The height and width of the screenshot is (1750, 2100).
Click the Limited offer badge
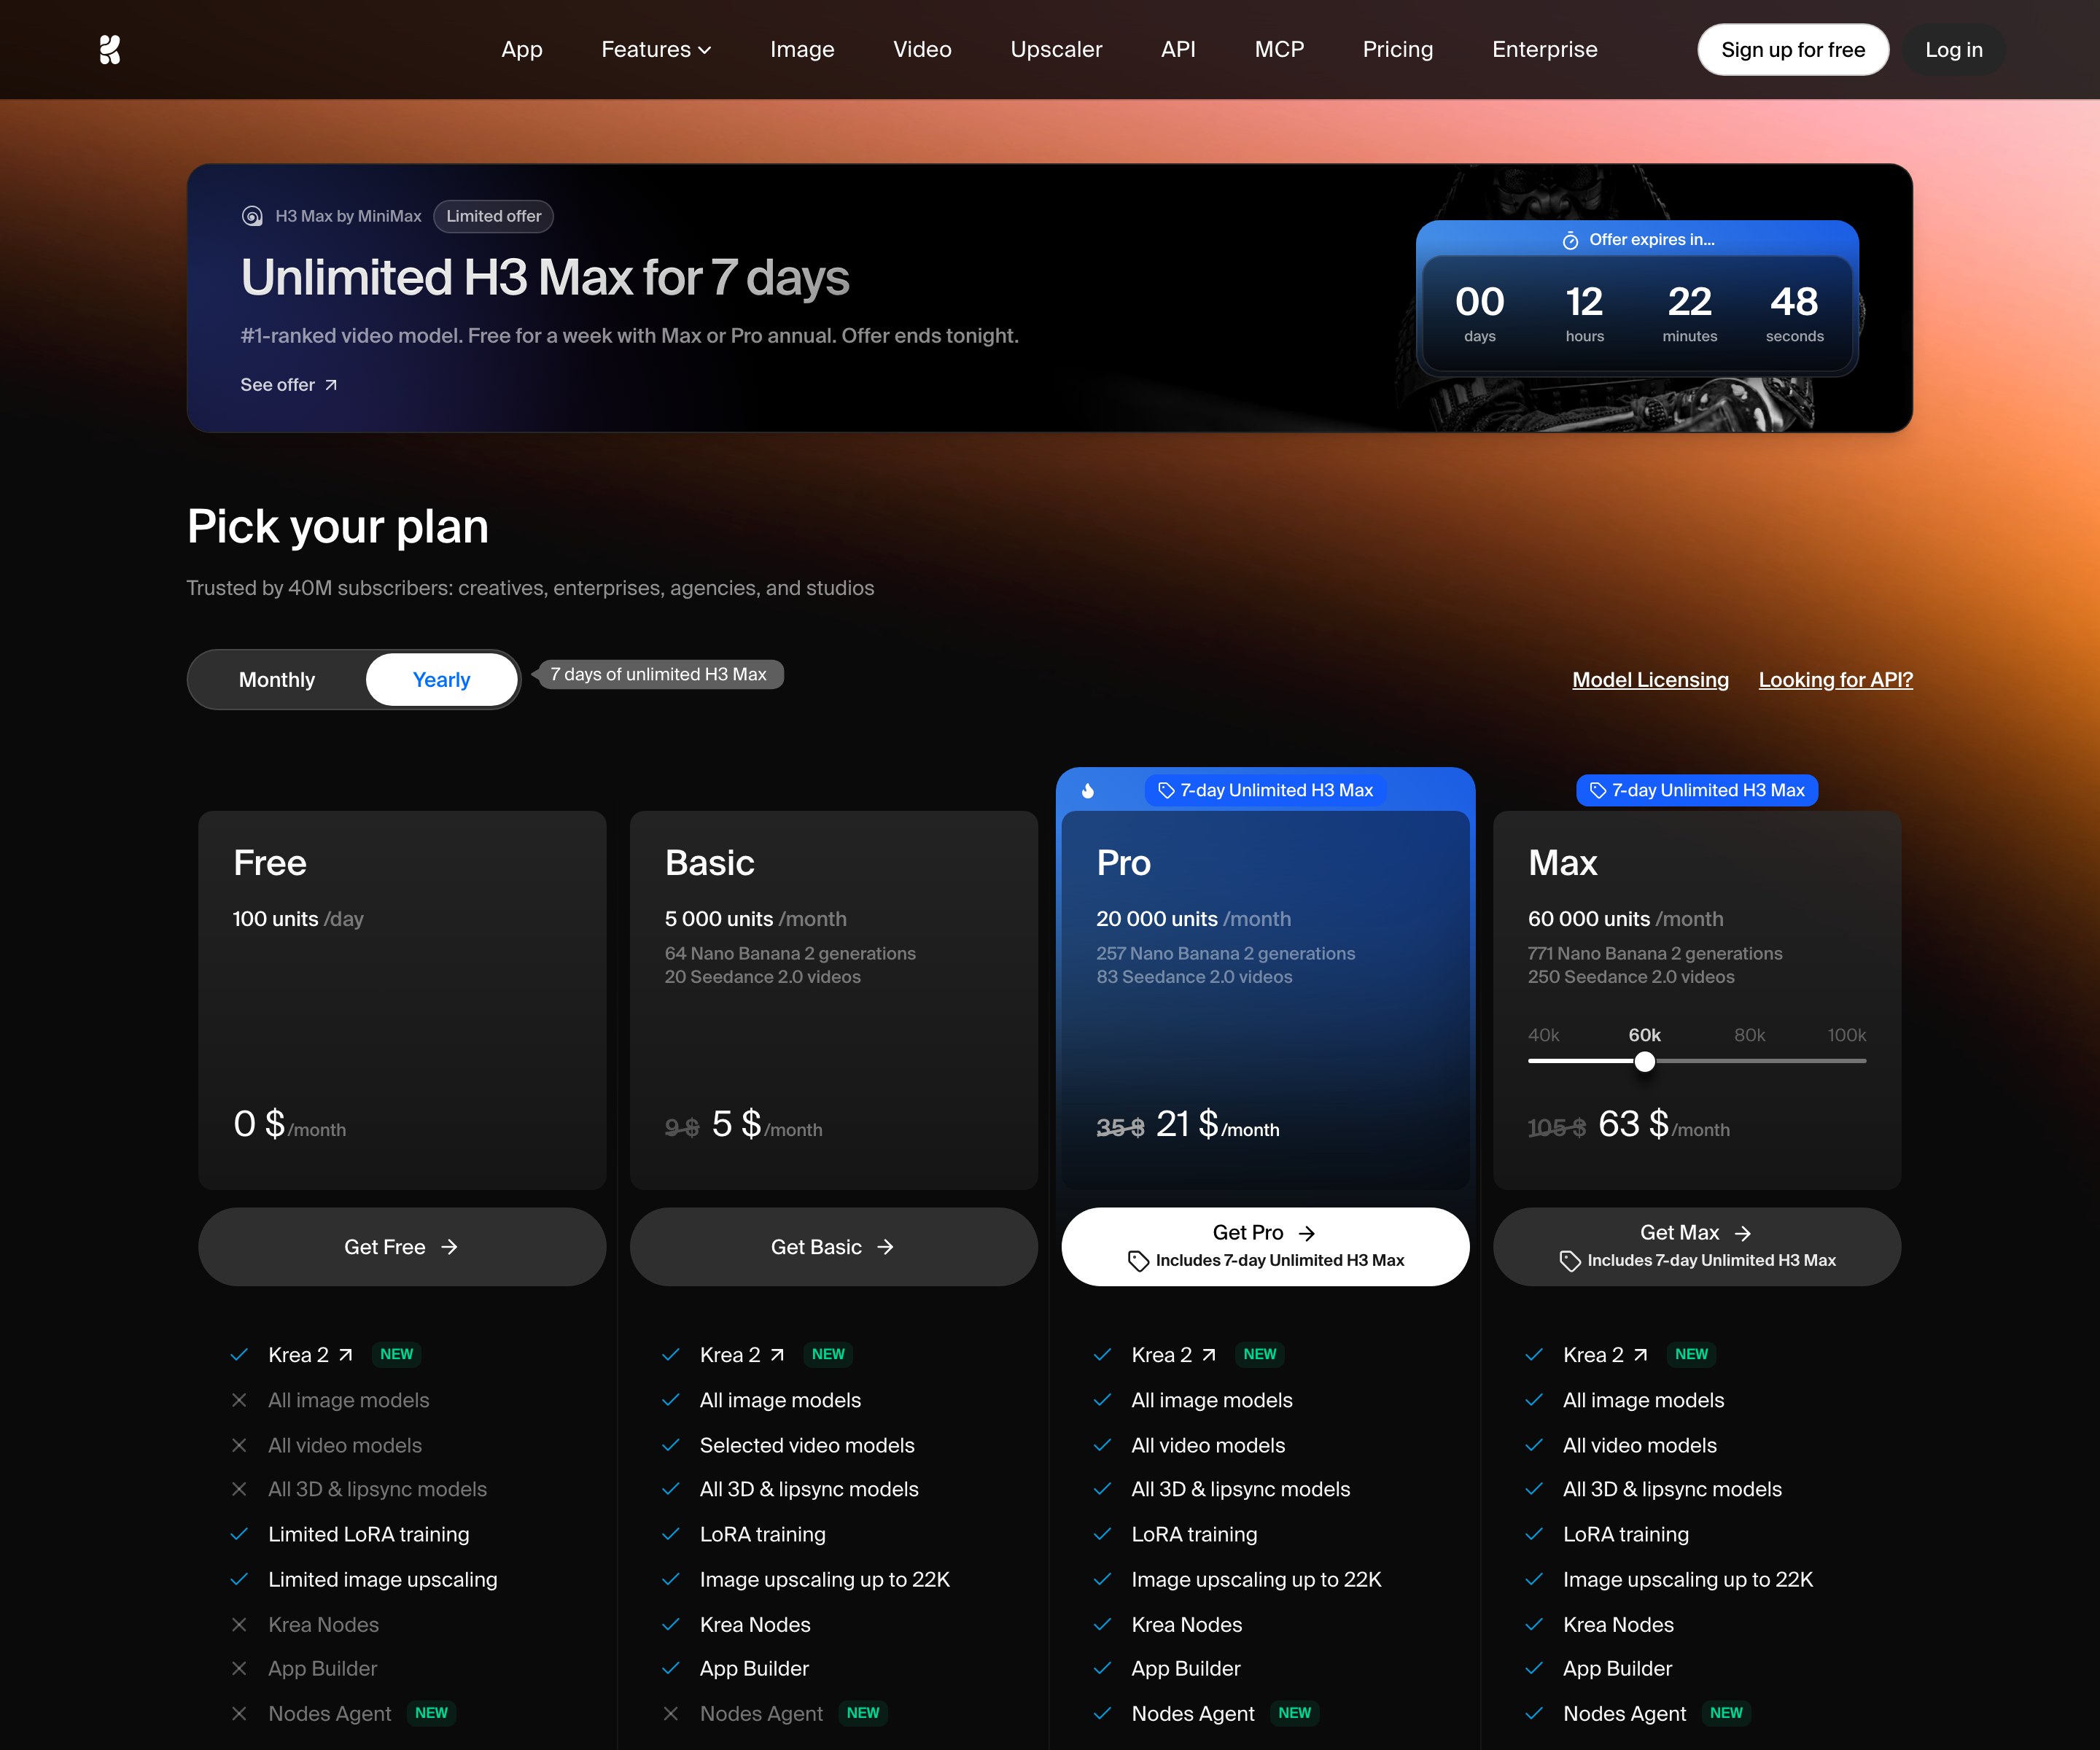point(494,216)
